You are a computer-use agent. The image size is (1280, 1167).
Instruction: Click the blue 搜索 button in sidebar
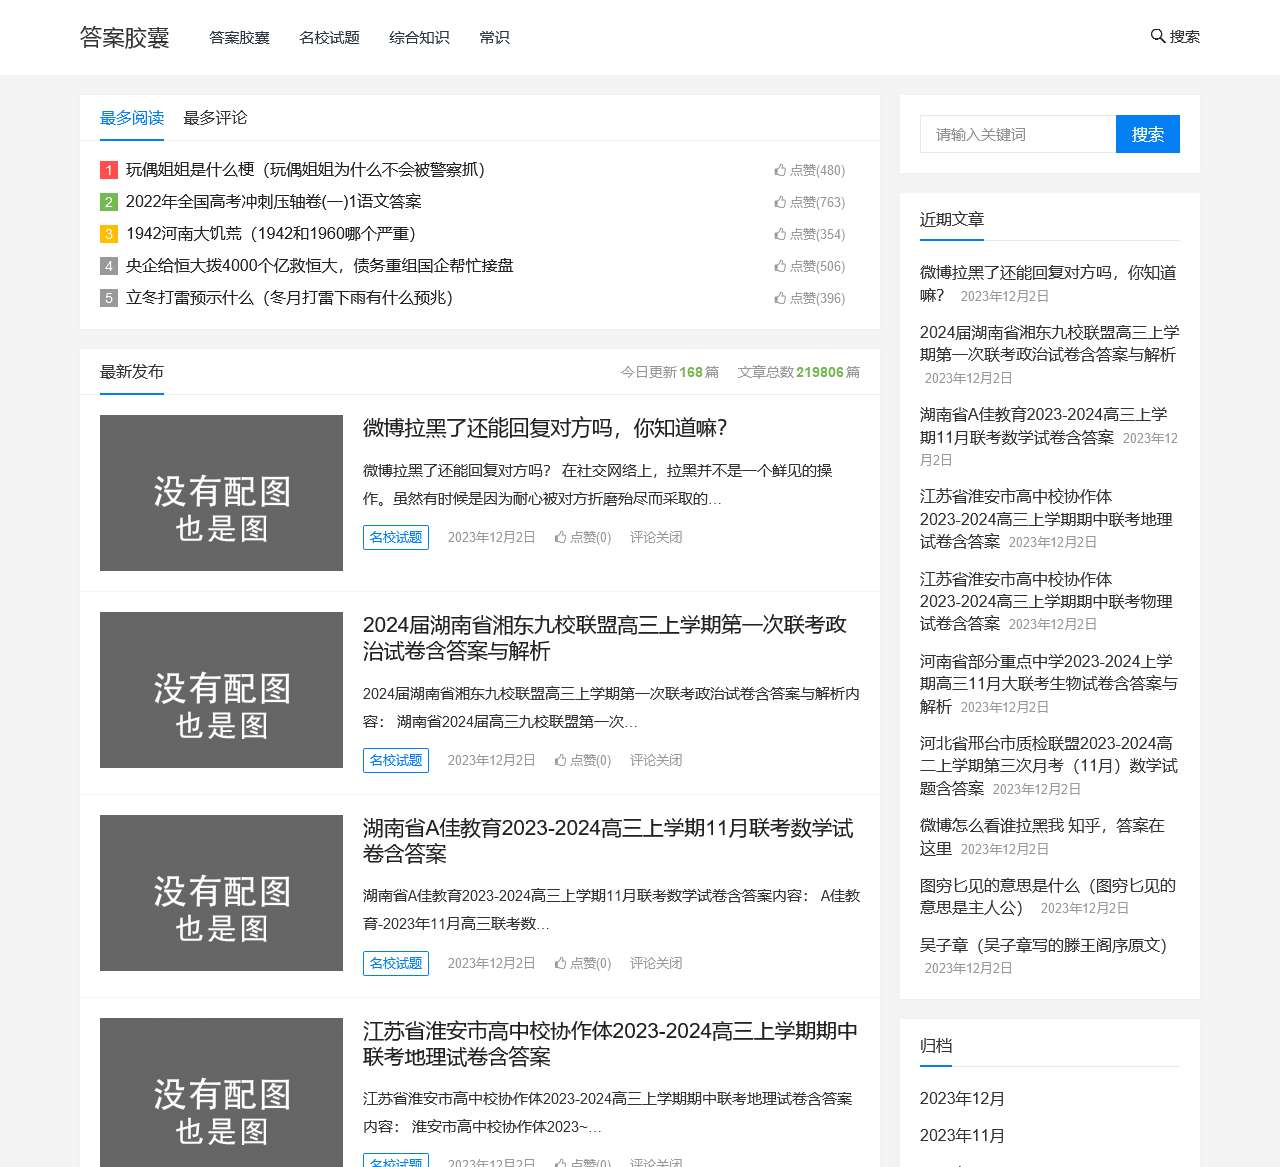click(x=1147, y=134)
